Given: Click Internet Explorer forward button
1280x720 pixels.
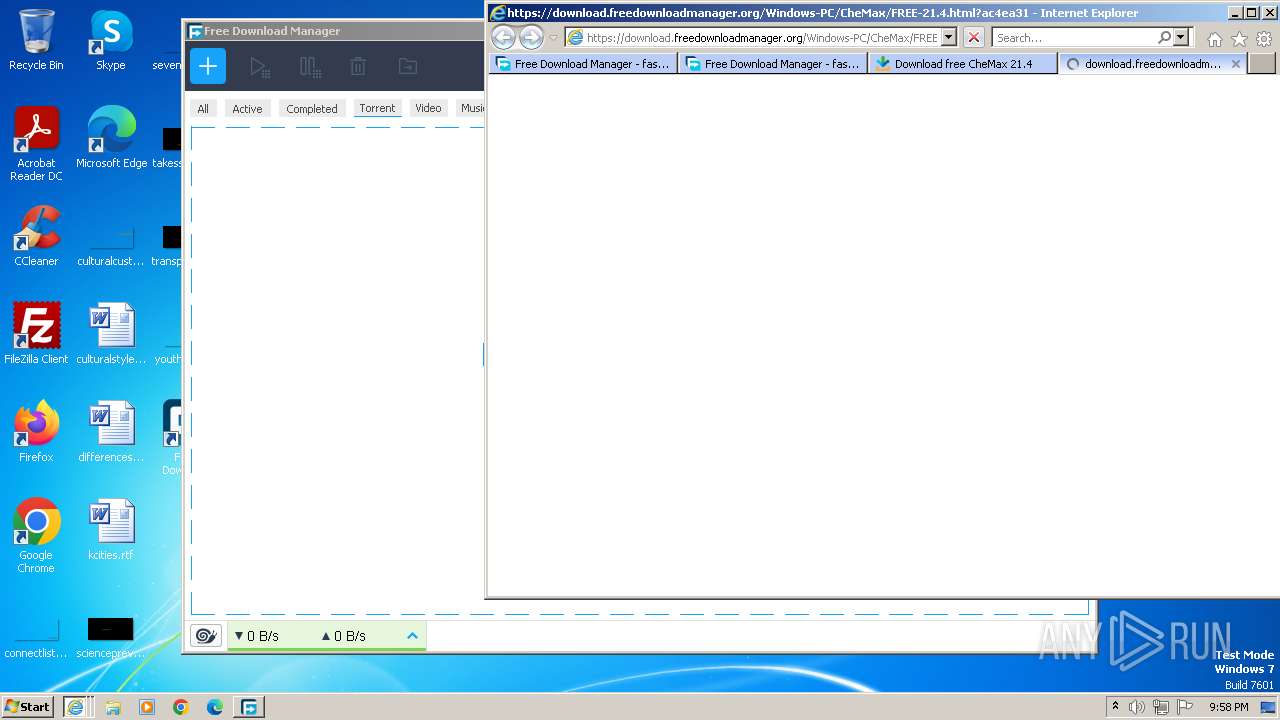Looking at the screenshot, I should click(531, 38).
